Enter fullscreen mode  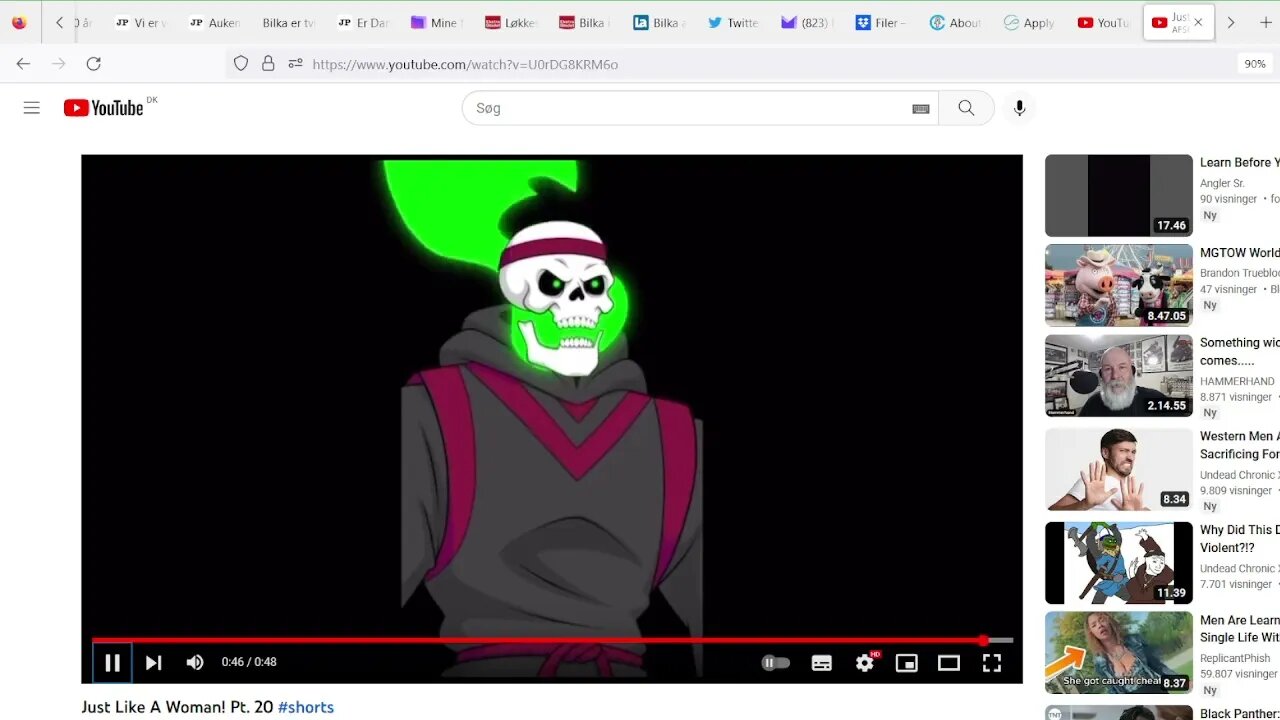[x=991, y=662]
